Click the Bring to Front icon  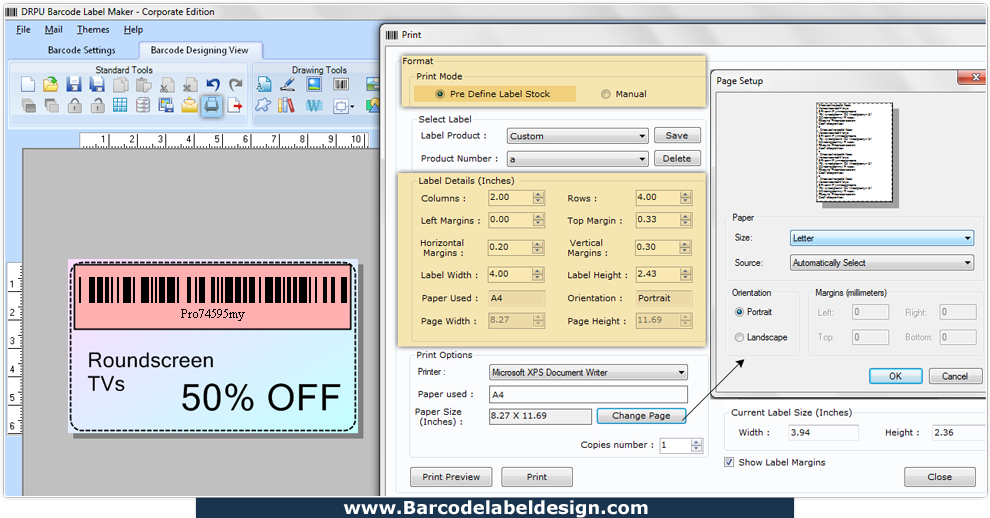pyautogui.click(x=28, y=105)
